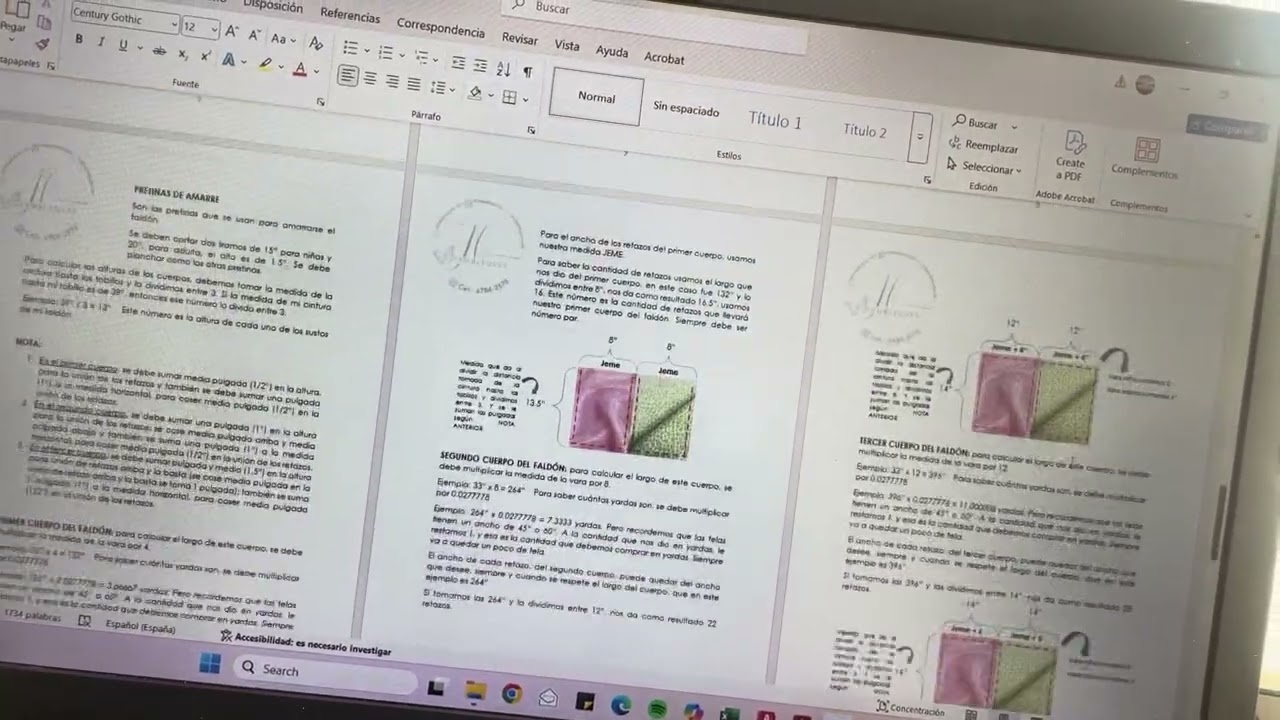Apply underline to selected text
The width and height of the screenshot is (1280, 720).
click(x=123, y=46)
